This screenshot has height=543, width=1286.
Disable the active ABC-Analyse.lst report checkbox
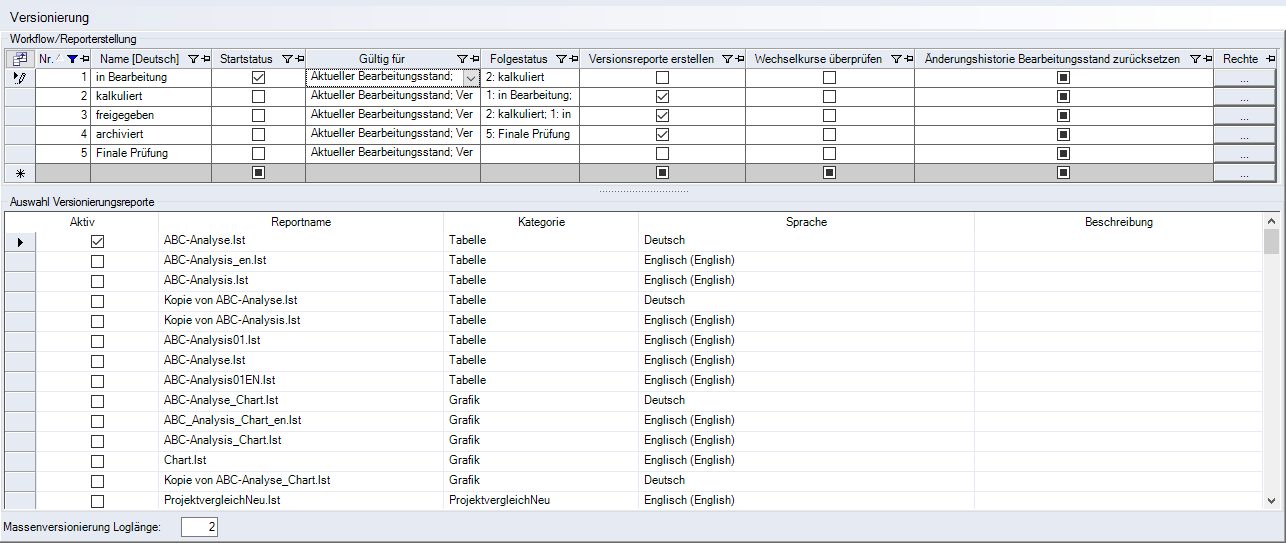pos(97,241)
